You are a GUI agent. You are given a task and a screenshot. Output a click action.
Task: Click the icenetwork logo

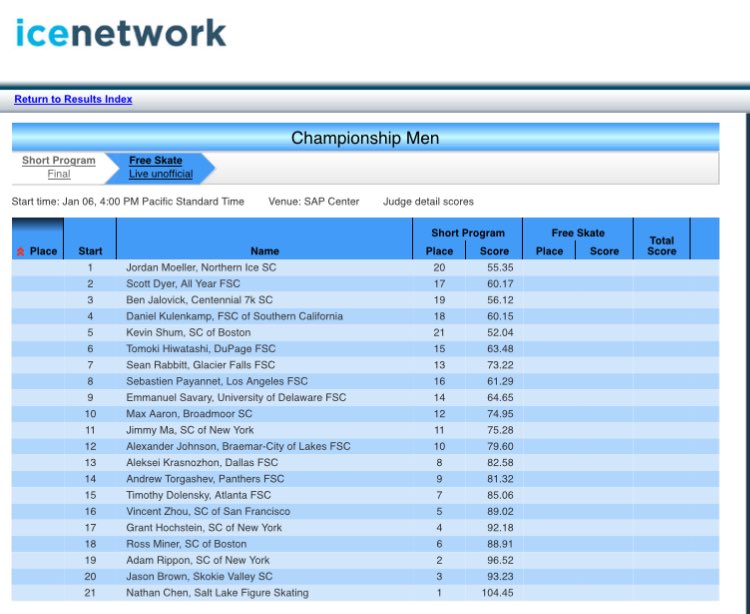tap(121, 33)
